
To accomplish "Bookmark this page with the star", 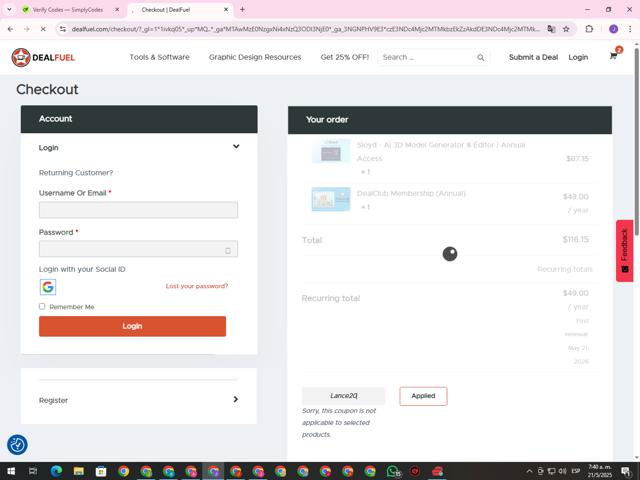I will tap(566, 29).
